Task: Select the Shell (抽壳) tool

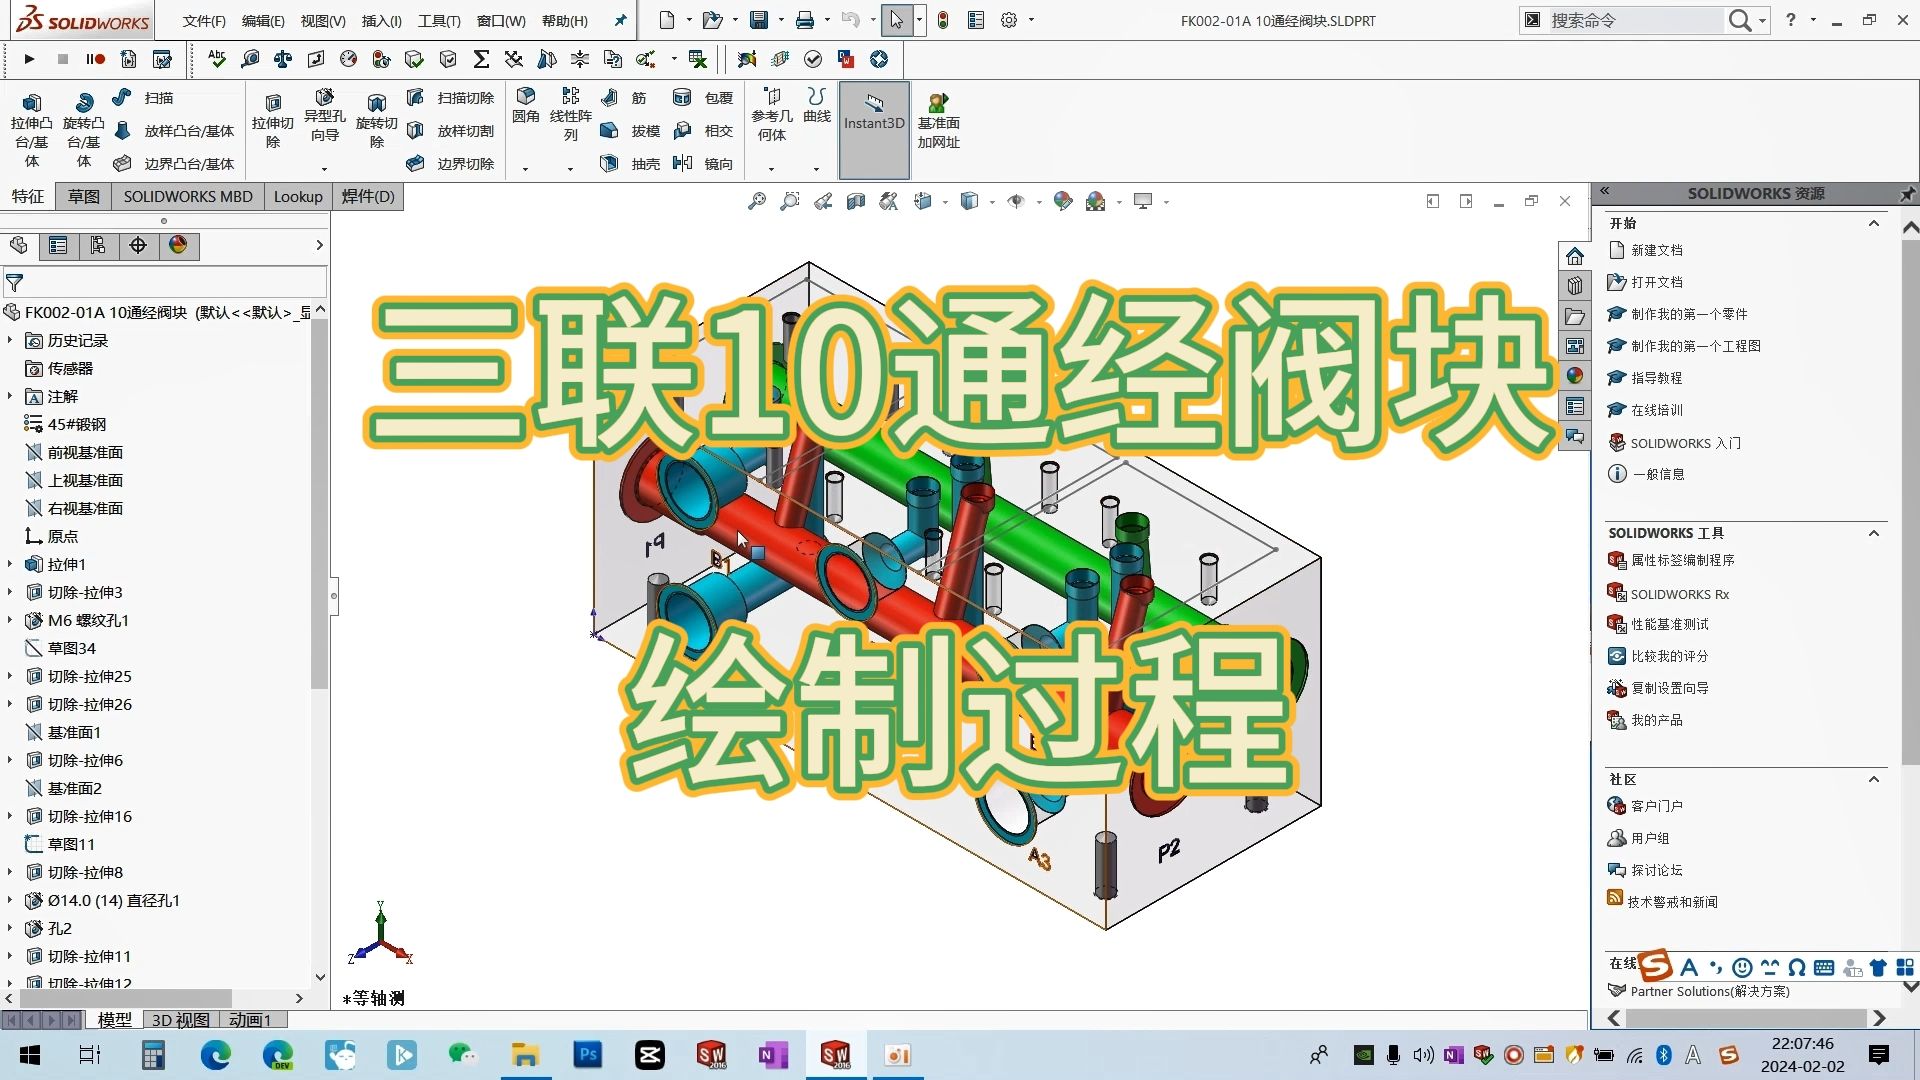Action: pyautogui.click(x=630, y=164)
